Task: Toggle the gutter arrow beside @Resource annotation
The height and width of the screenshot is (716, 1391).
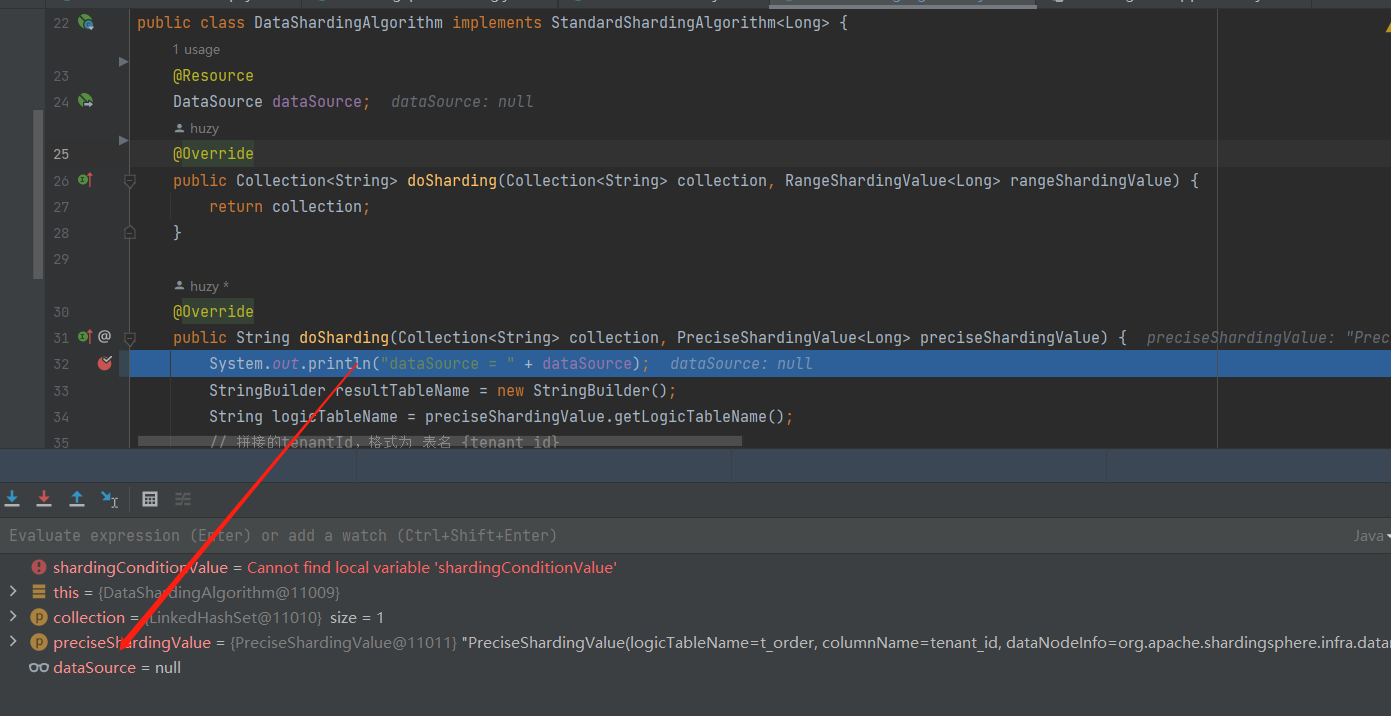Action: (x=123, y=61)
